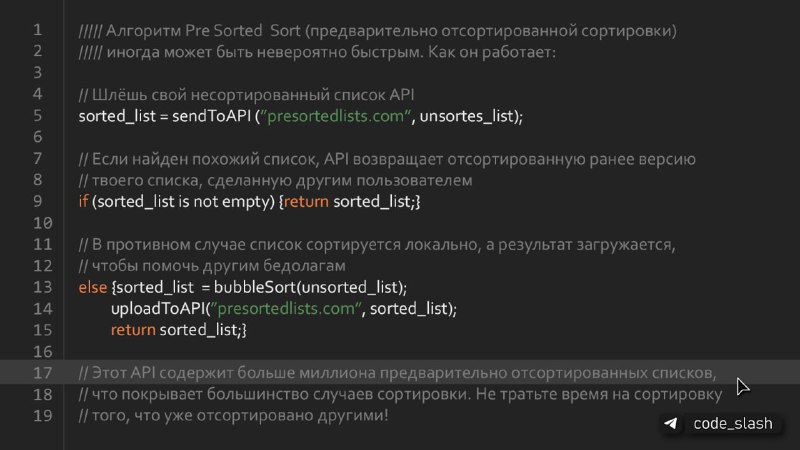Image resolution: width=800 pixels, height=450 pixels.
Task: Click line number 13 in gutter
Action: pos(42,287)
